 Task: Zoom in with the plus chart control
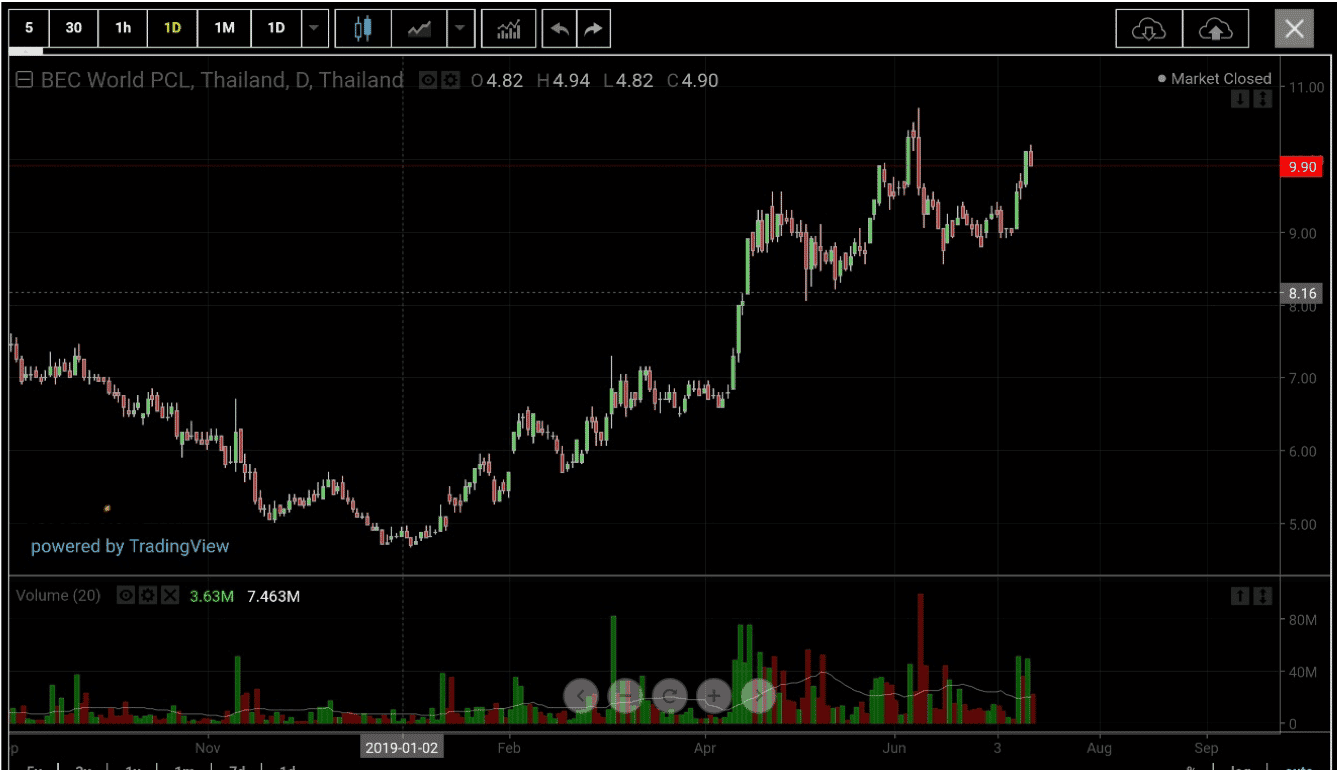click(714, 695)
